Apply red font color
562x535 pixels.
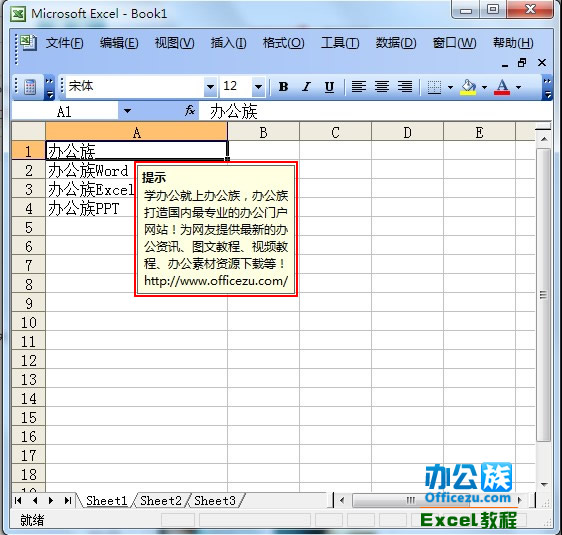click(502, 87)
